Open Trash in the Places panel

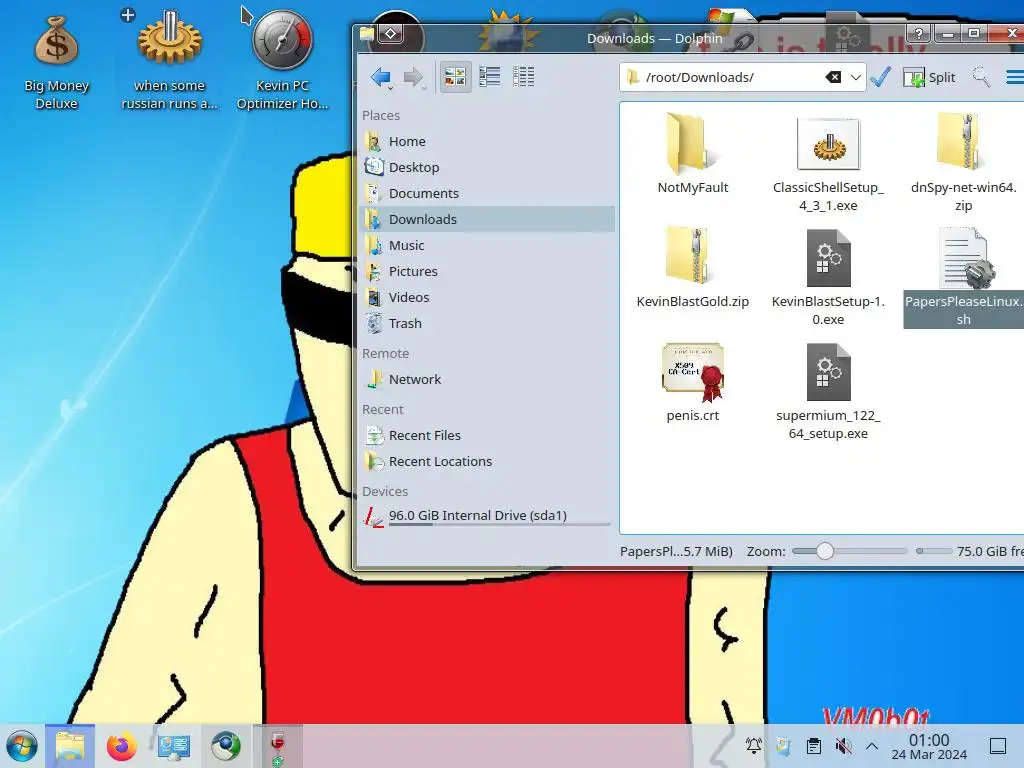[488, 324]
